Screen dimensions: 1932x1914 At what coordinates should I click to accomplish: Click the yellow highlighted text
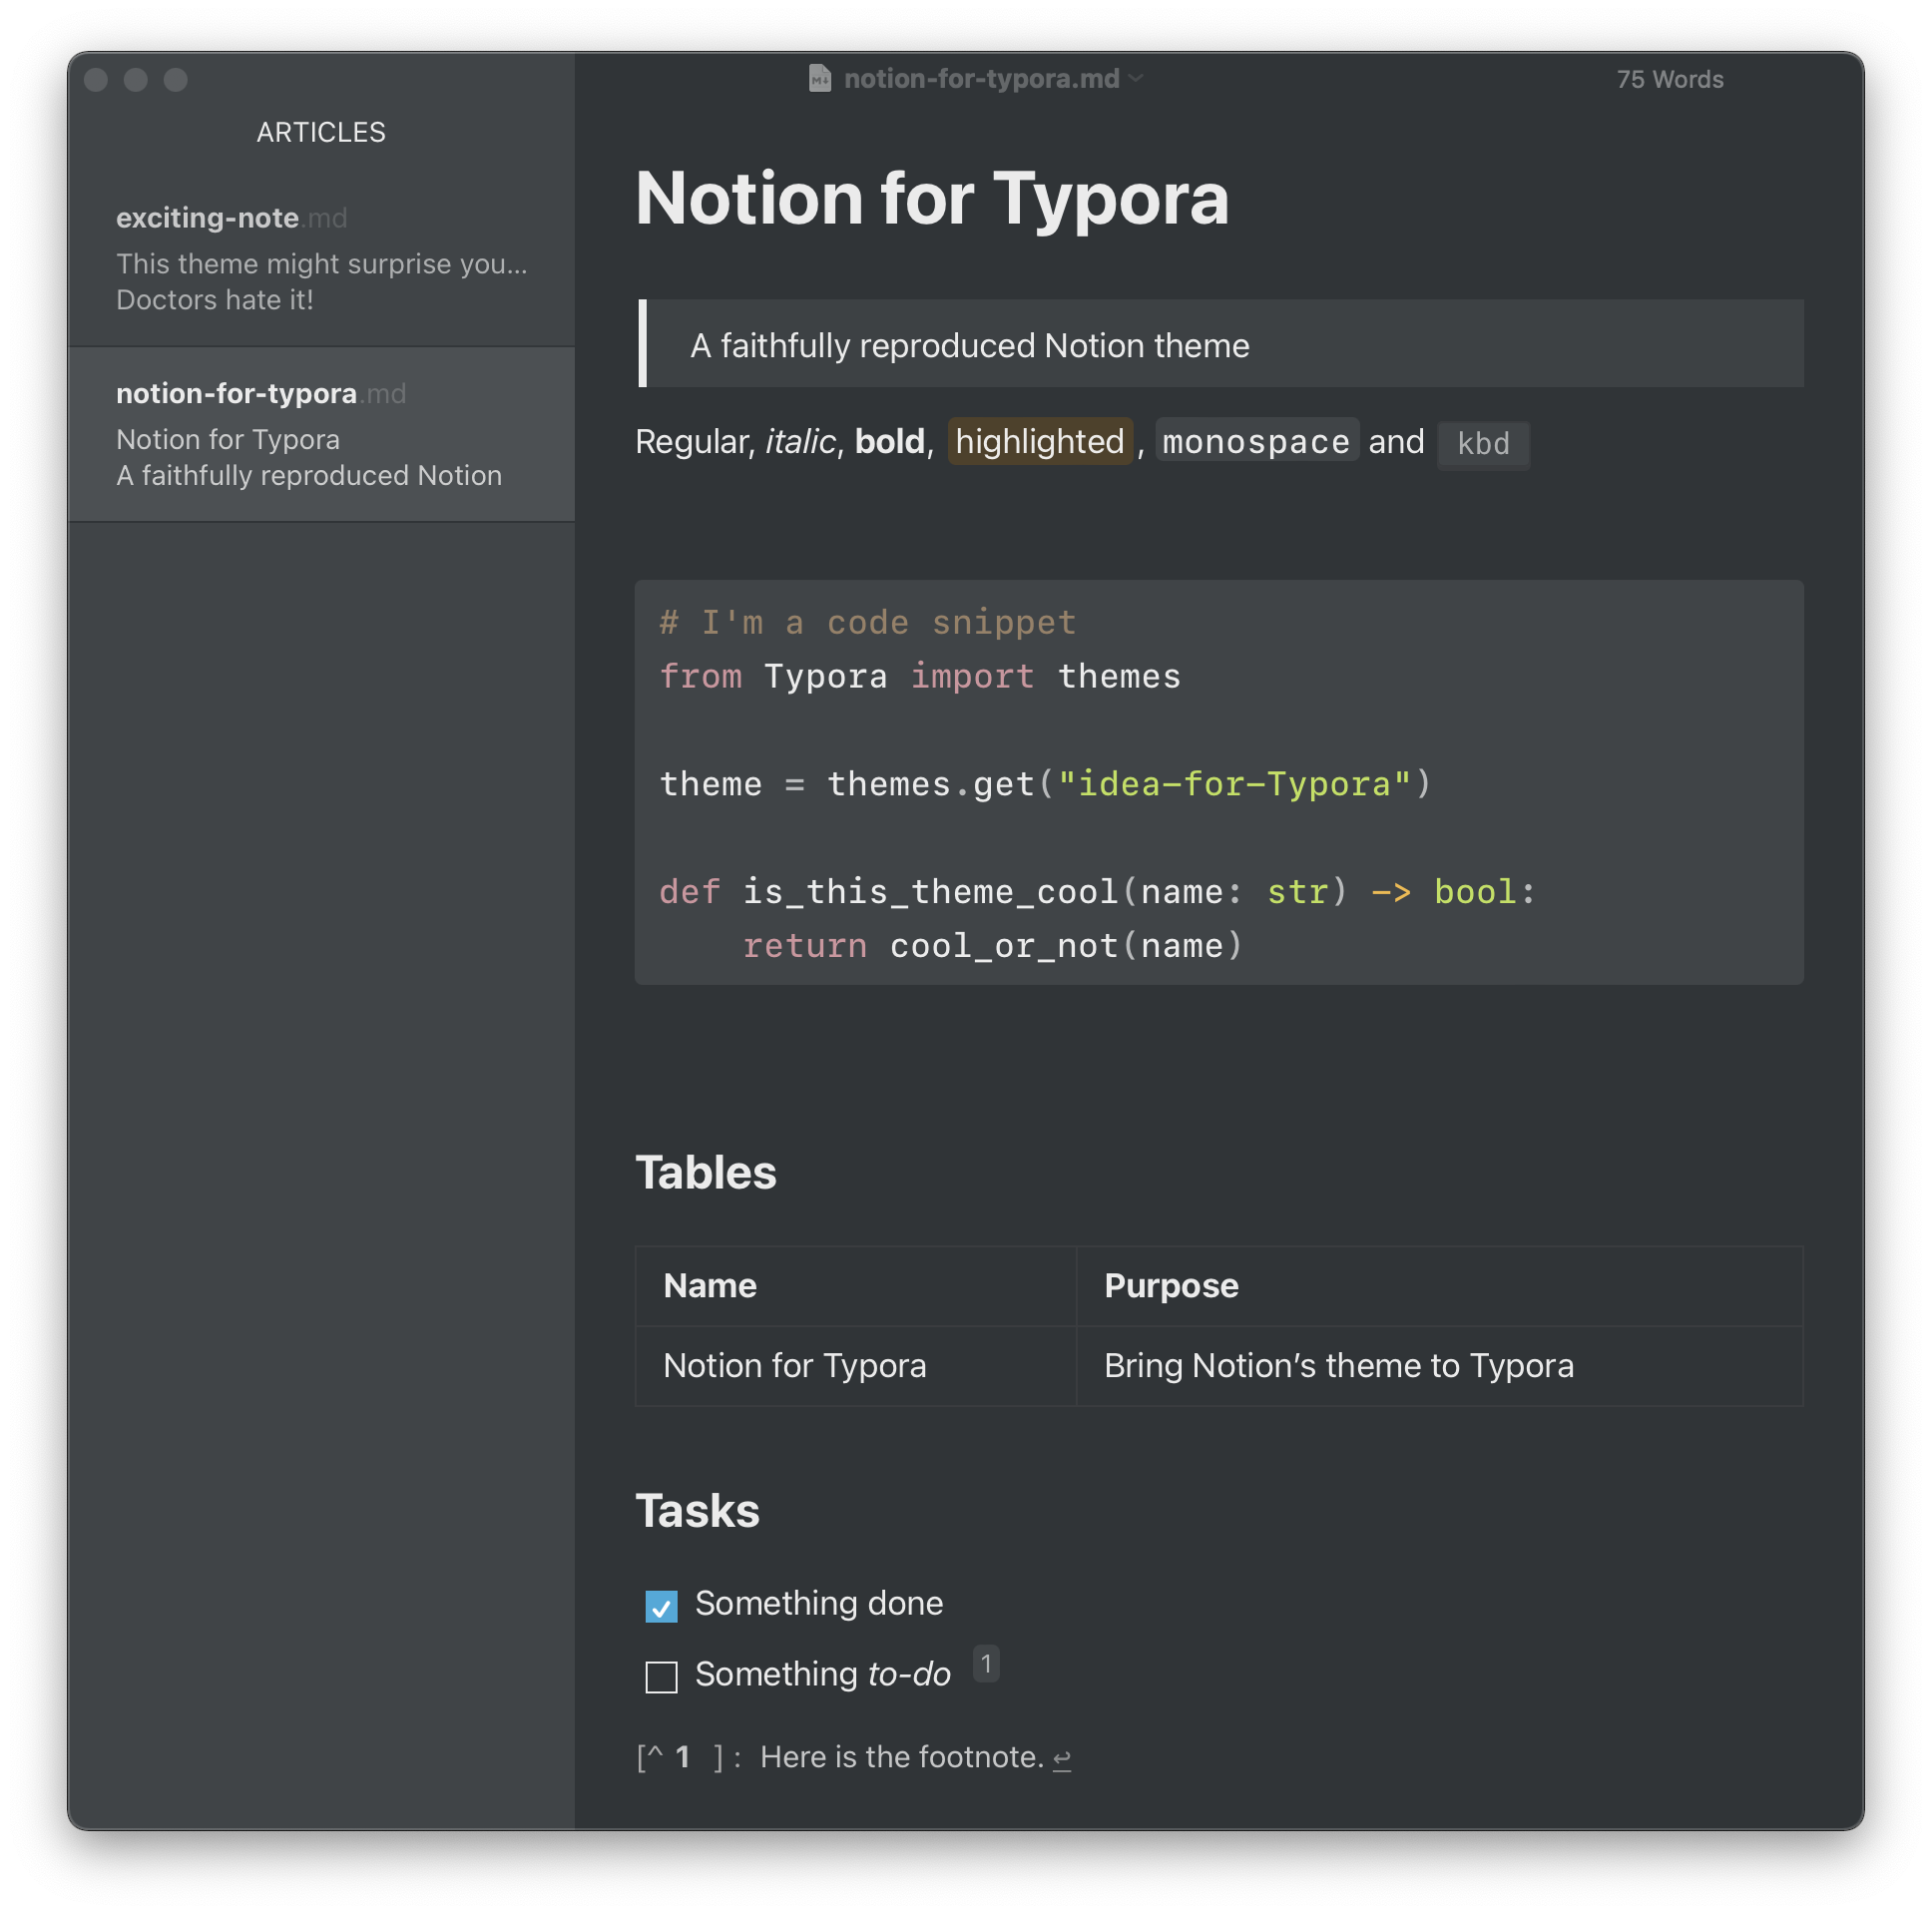pyautogui.click(x=1039, y=441)
